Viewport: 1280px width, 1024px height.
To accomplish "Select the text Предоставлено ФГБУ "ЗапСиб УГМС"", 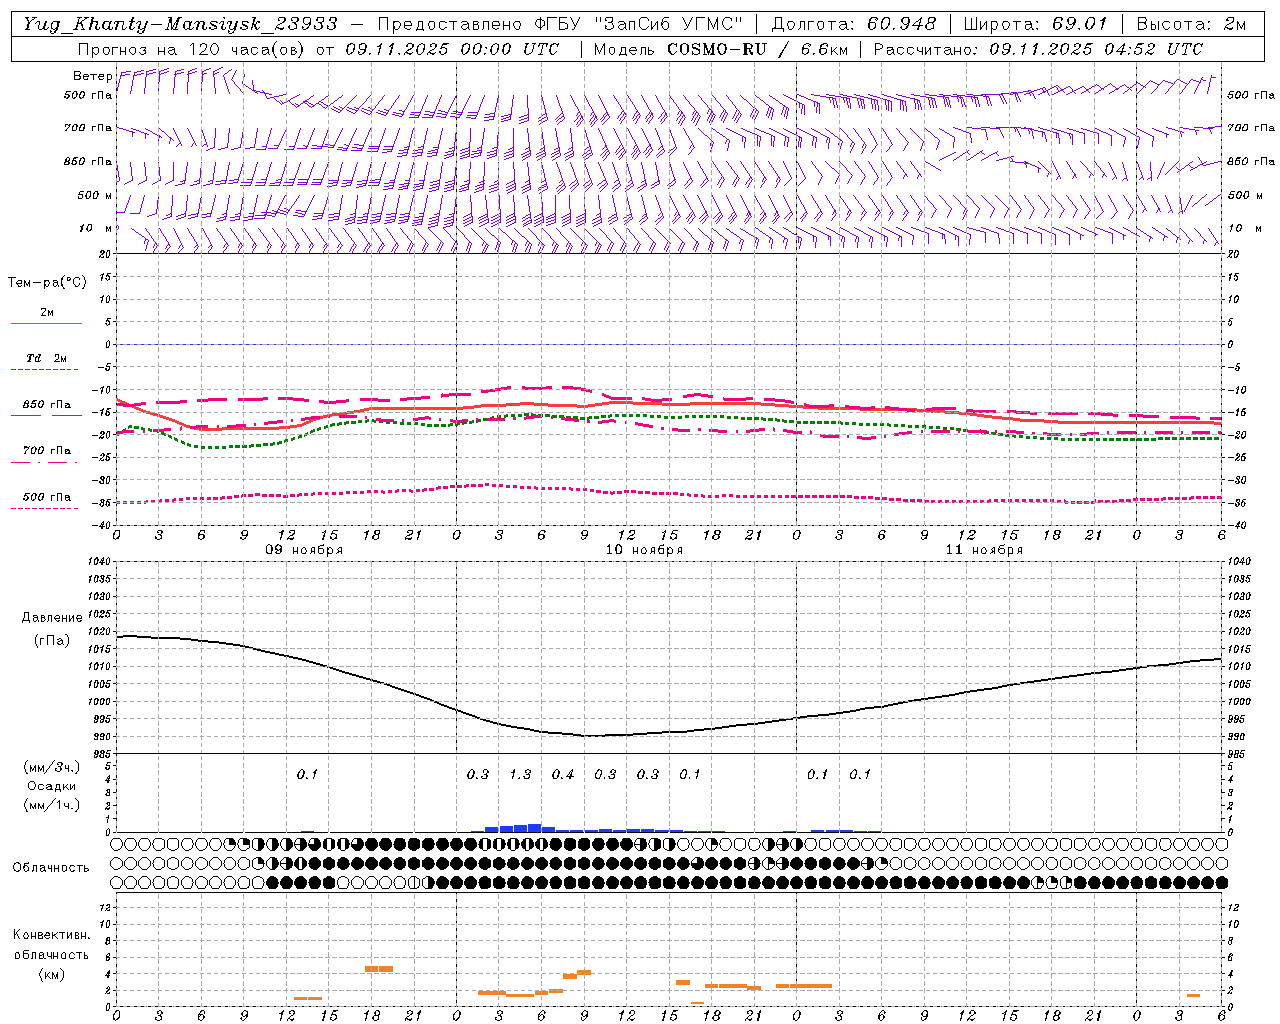I will click(560, 24).
